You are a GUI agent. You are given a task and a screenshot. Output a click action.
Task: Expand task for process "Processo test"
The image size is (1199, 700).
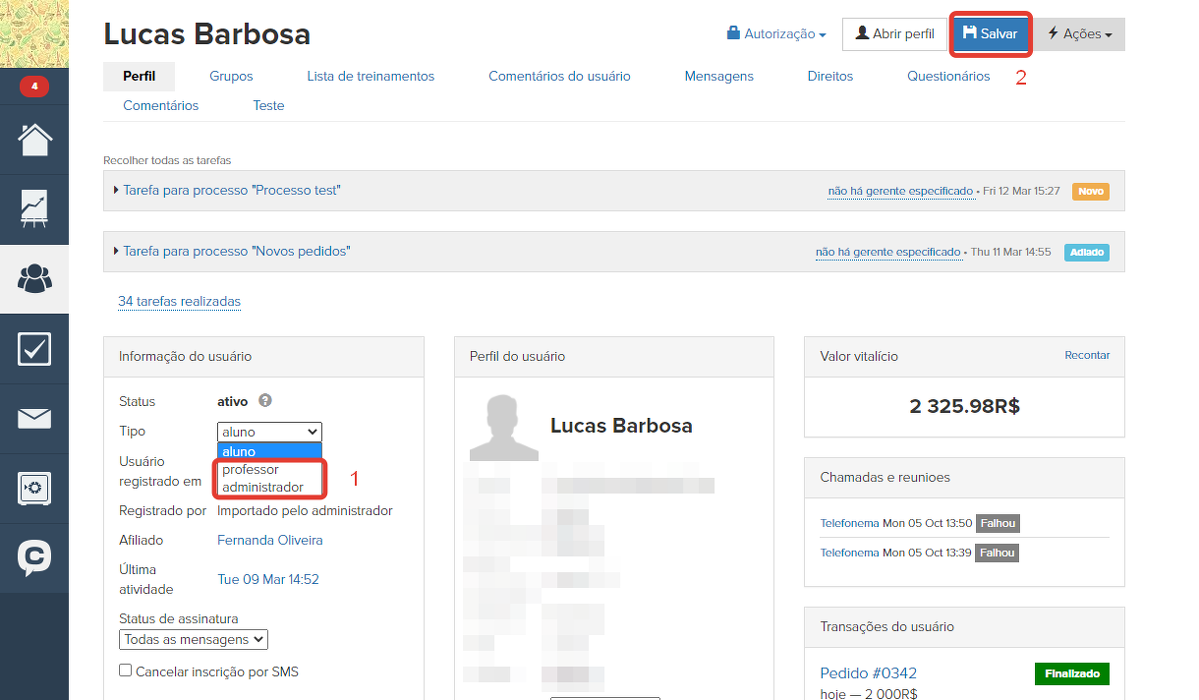[231, 190]
